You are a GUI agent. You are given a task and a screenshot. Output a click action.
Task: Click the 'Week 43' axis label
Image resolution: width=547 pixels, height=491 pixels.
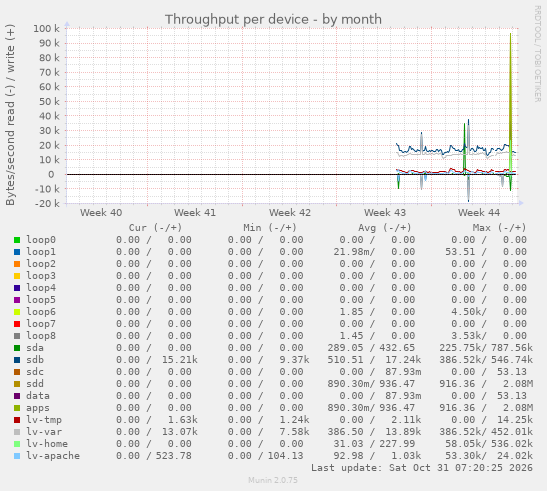tap(385, 213)
